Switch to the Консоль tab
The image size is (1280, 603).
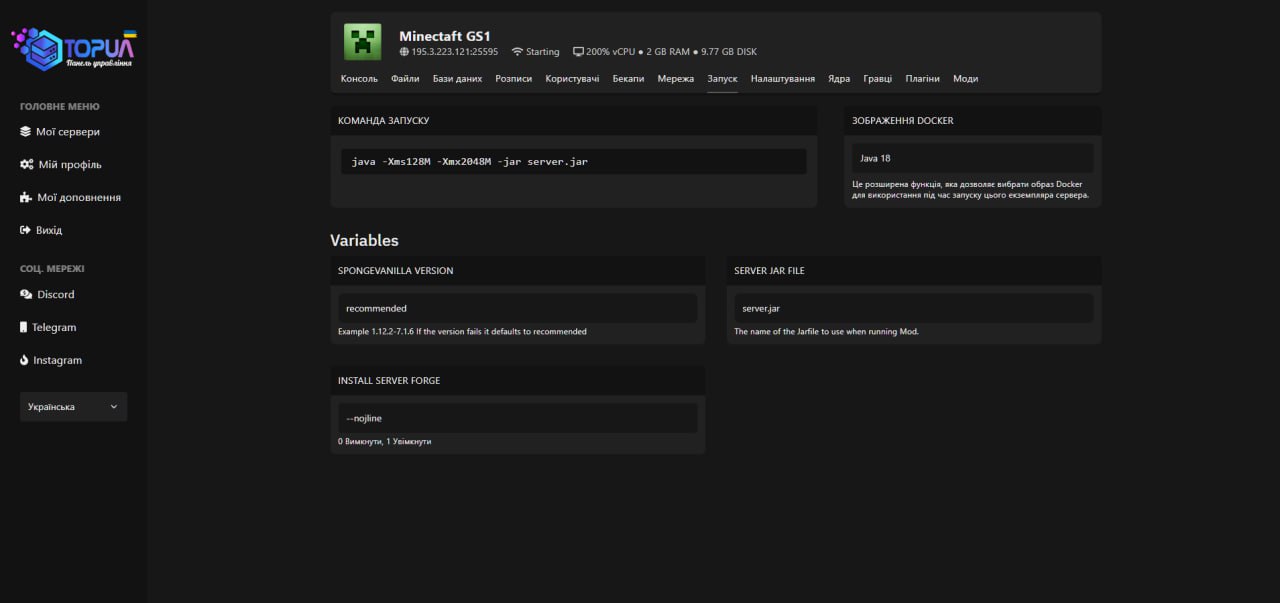click(x=359, y=79)
